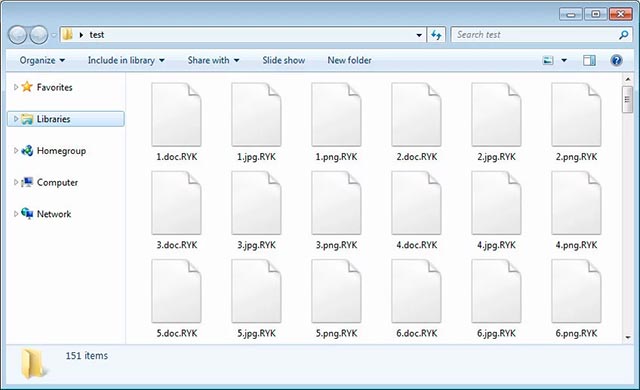The height and width of the screenshot is (390, 640).
Task: Select file icon 5.png.RYK
Action: point(336,291)
